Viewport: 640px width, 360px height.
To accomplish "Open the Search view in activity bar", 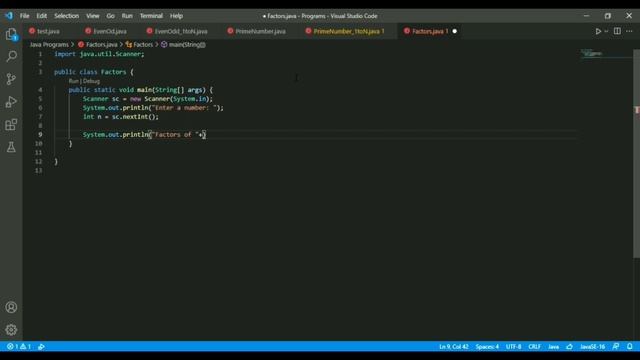I will [x=11, y=56].
